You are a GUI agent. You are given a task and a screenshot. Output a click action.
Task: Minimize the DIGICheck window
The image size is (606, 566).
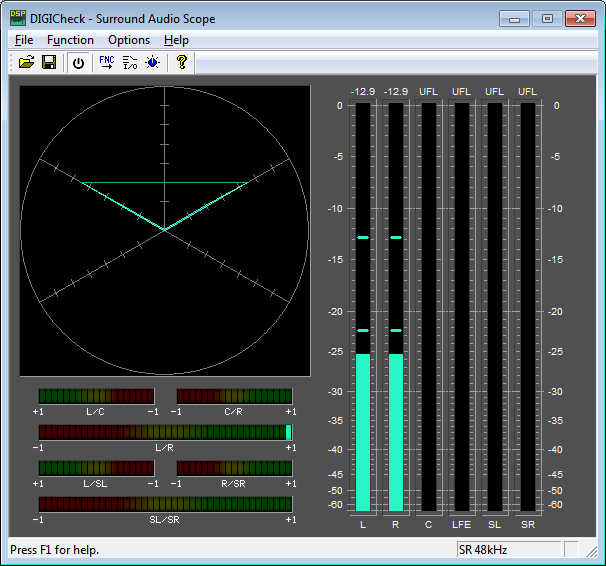click(x=514, y=19)
